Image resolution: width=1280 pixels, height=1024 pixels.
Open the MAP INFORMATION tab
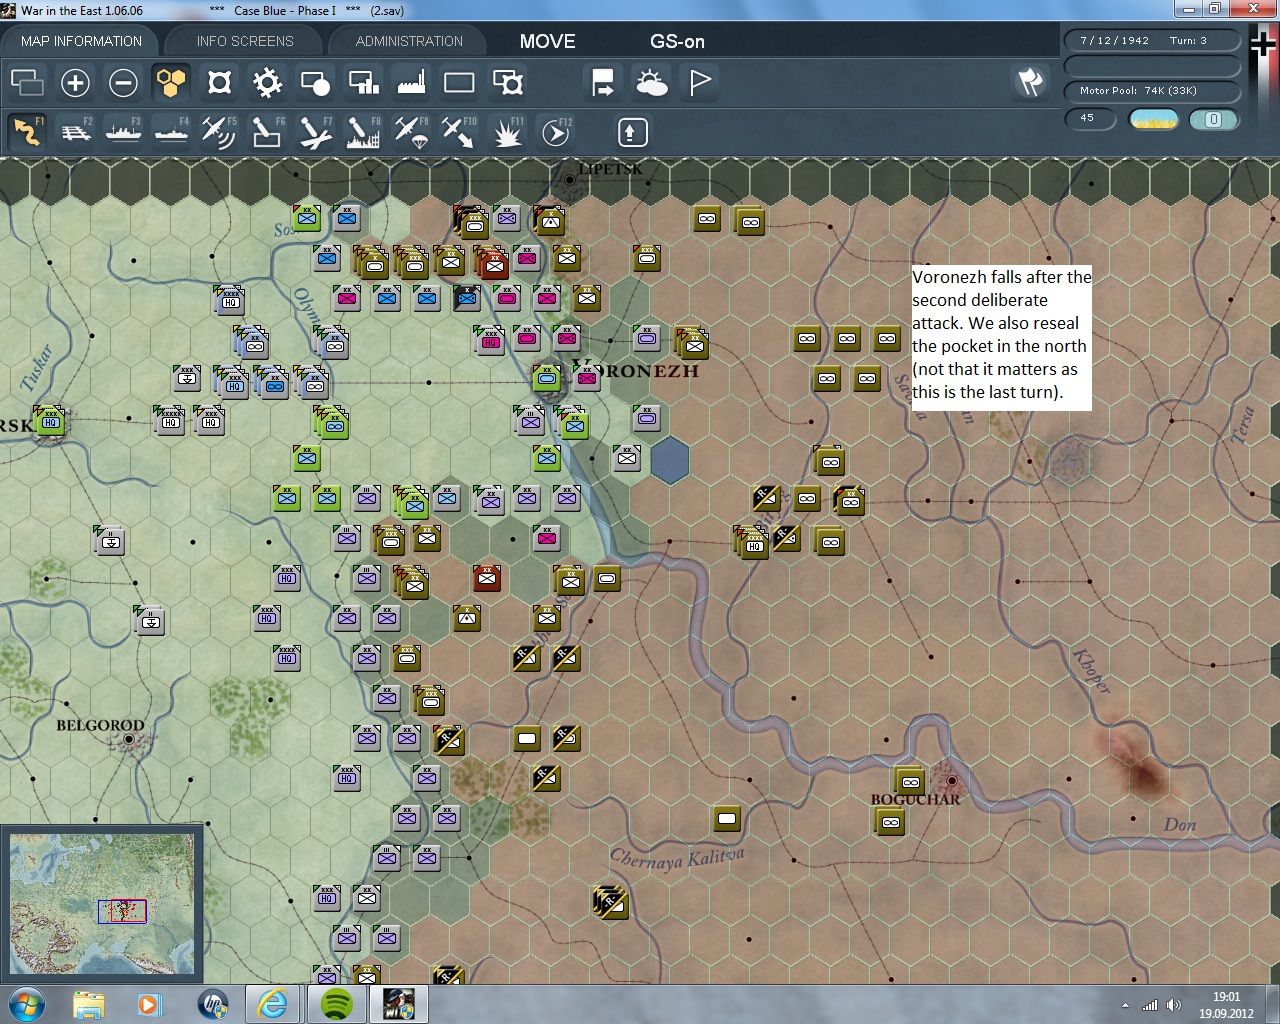coord(81,41)
